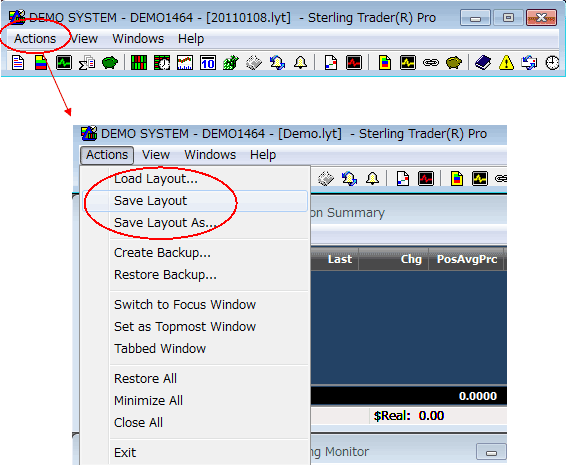Choose Restore All from the menu
Image resolution: width=566 pixels, height=465 pixels.
(195, 379)
